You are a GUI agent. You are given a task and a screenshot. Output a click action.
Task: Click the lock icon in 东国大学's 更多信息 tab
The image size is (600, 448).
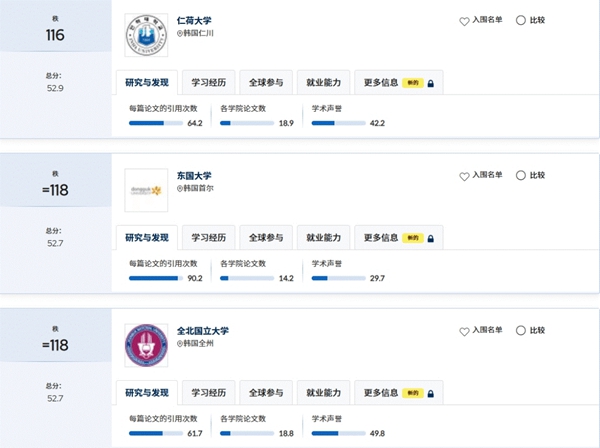430,239
